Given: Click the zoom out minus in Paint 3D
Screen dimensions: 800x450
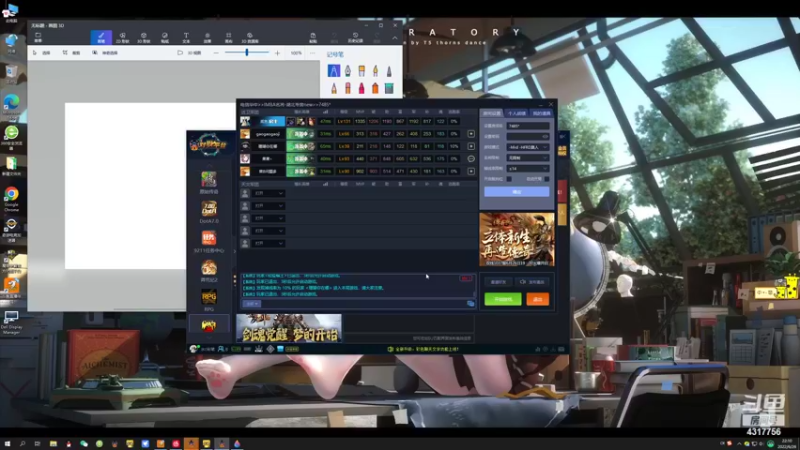Looking at the screenshot, I should click(216, 53).
